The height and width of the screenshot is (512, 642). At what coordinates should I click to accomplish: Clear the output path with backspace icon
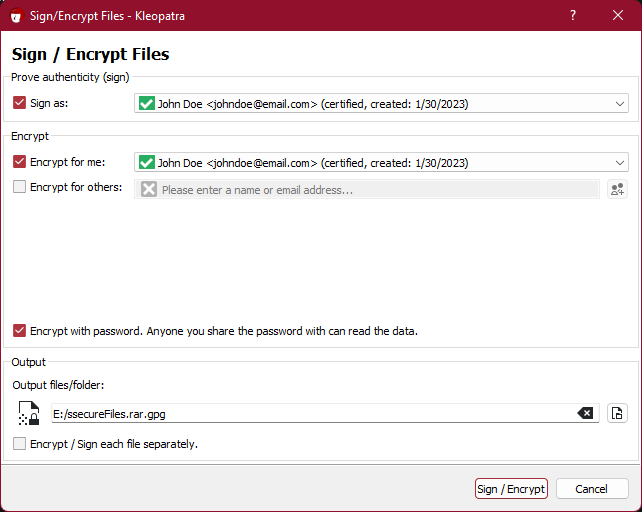tap(585, 413)
